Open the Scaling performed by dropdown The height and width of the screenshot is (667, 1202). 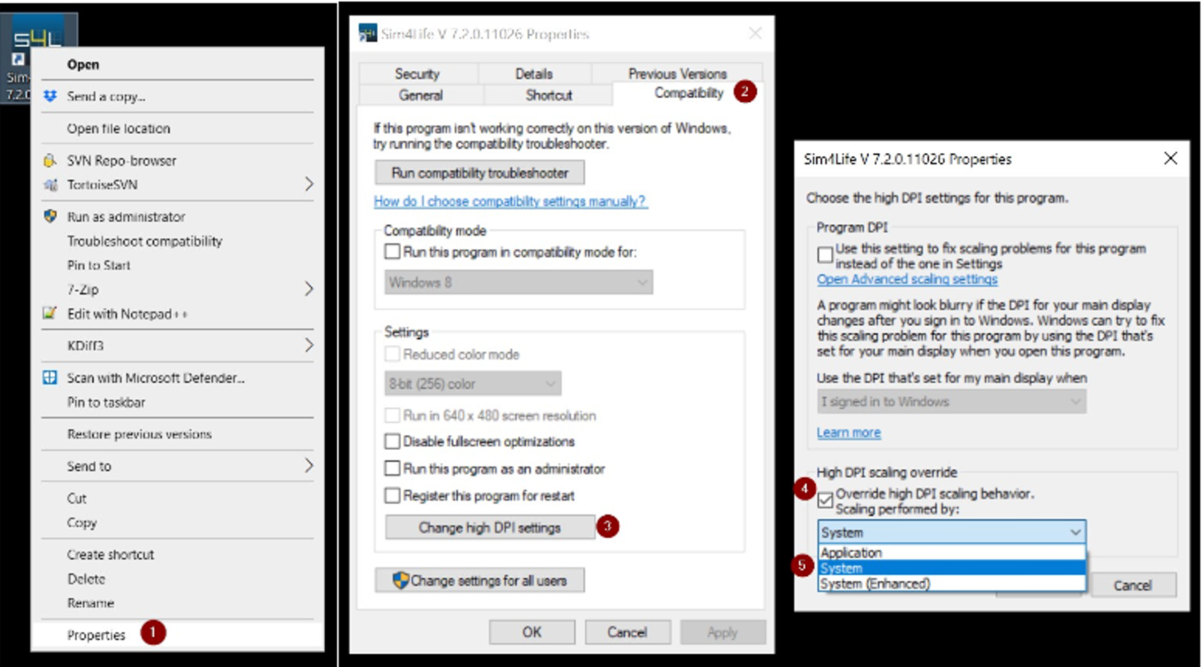[951, 533]
